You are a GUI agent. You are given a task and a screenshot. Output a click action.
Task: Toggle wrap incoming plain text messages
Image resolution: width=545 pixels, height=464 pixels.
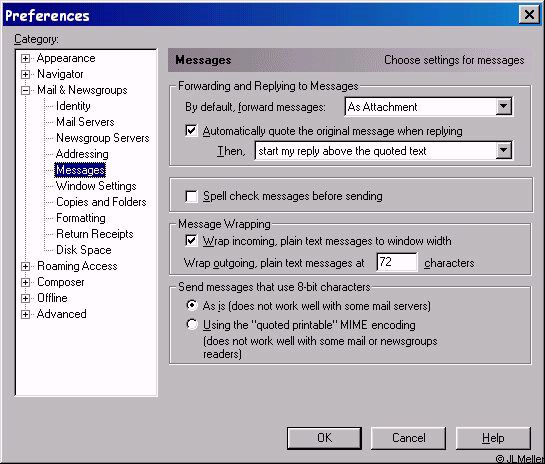(191, 241)
